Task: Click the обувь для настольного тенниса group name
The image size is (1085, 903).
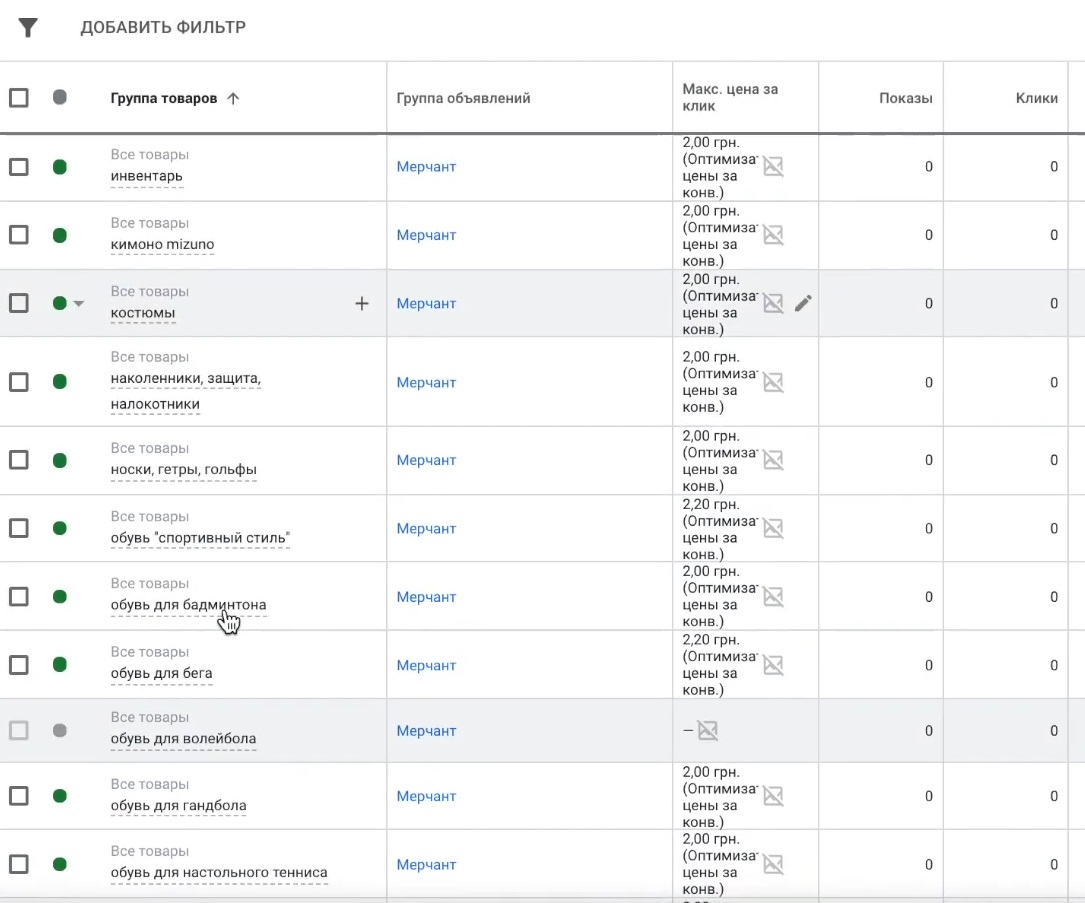Action: 219,873
